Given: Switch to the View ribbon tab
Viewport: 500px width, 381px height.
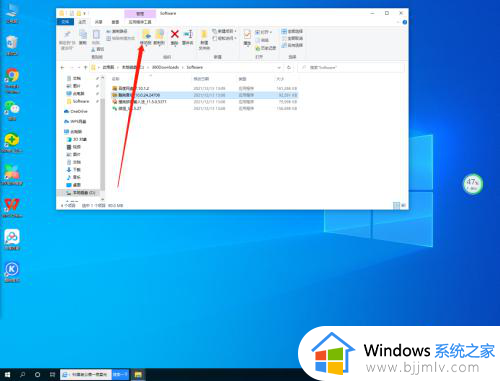Looking at the screenshot, I should point(115,22).
